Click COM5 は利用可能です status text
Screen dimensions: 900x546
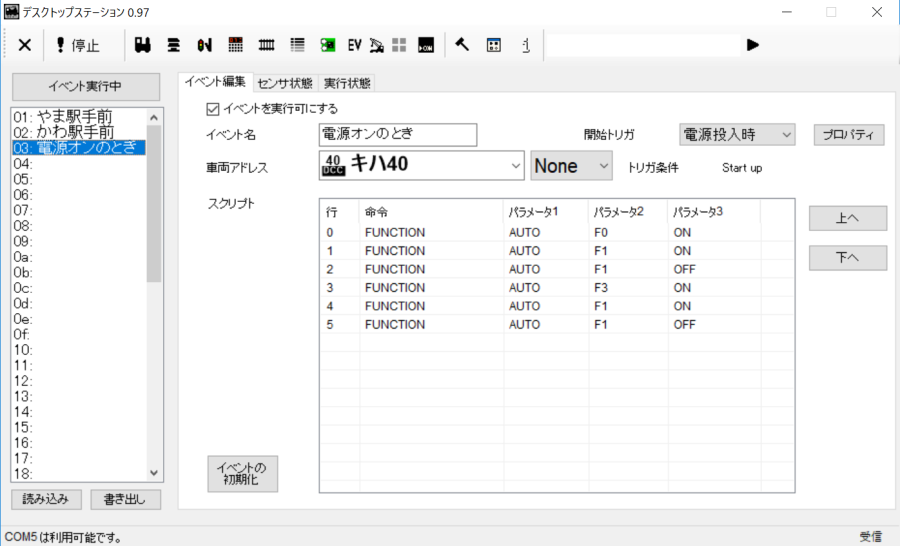[x=63, y=537]
